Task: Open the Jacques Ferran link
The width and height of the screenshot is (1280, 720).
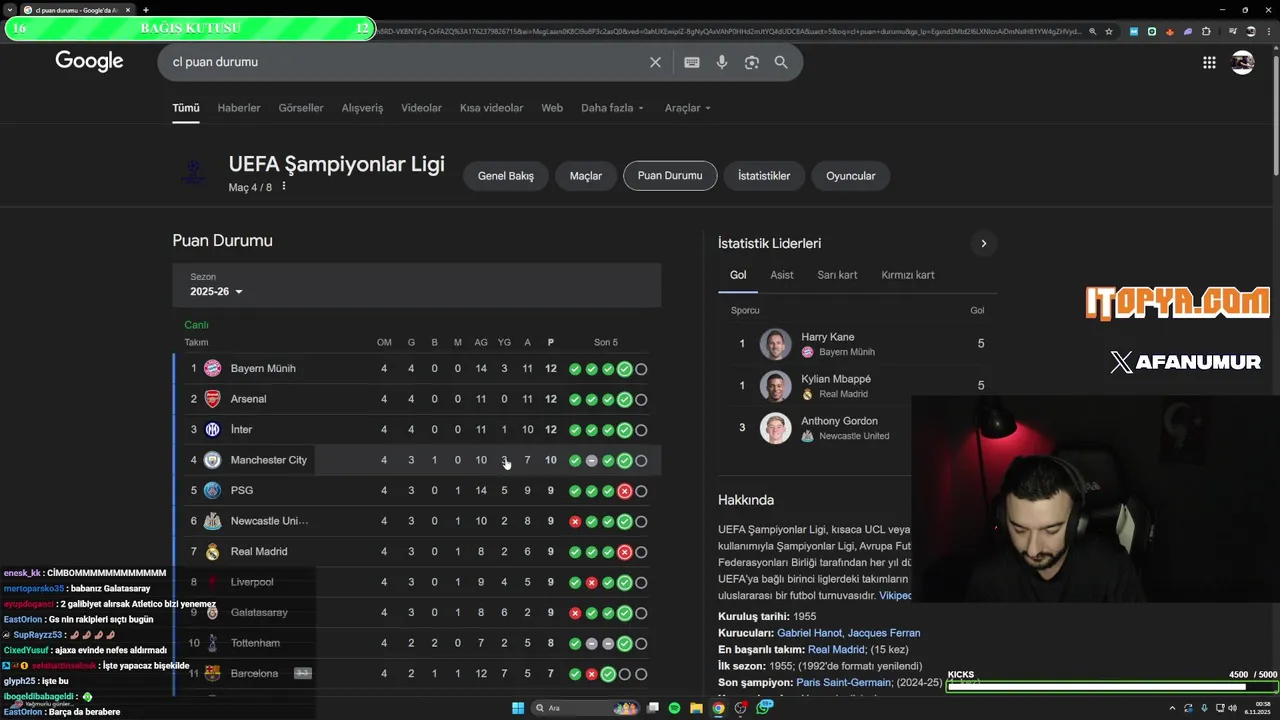Action: (884, 633)
